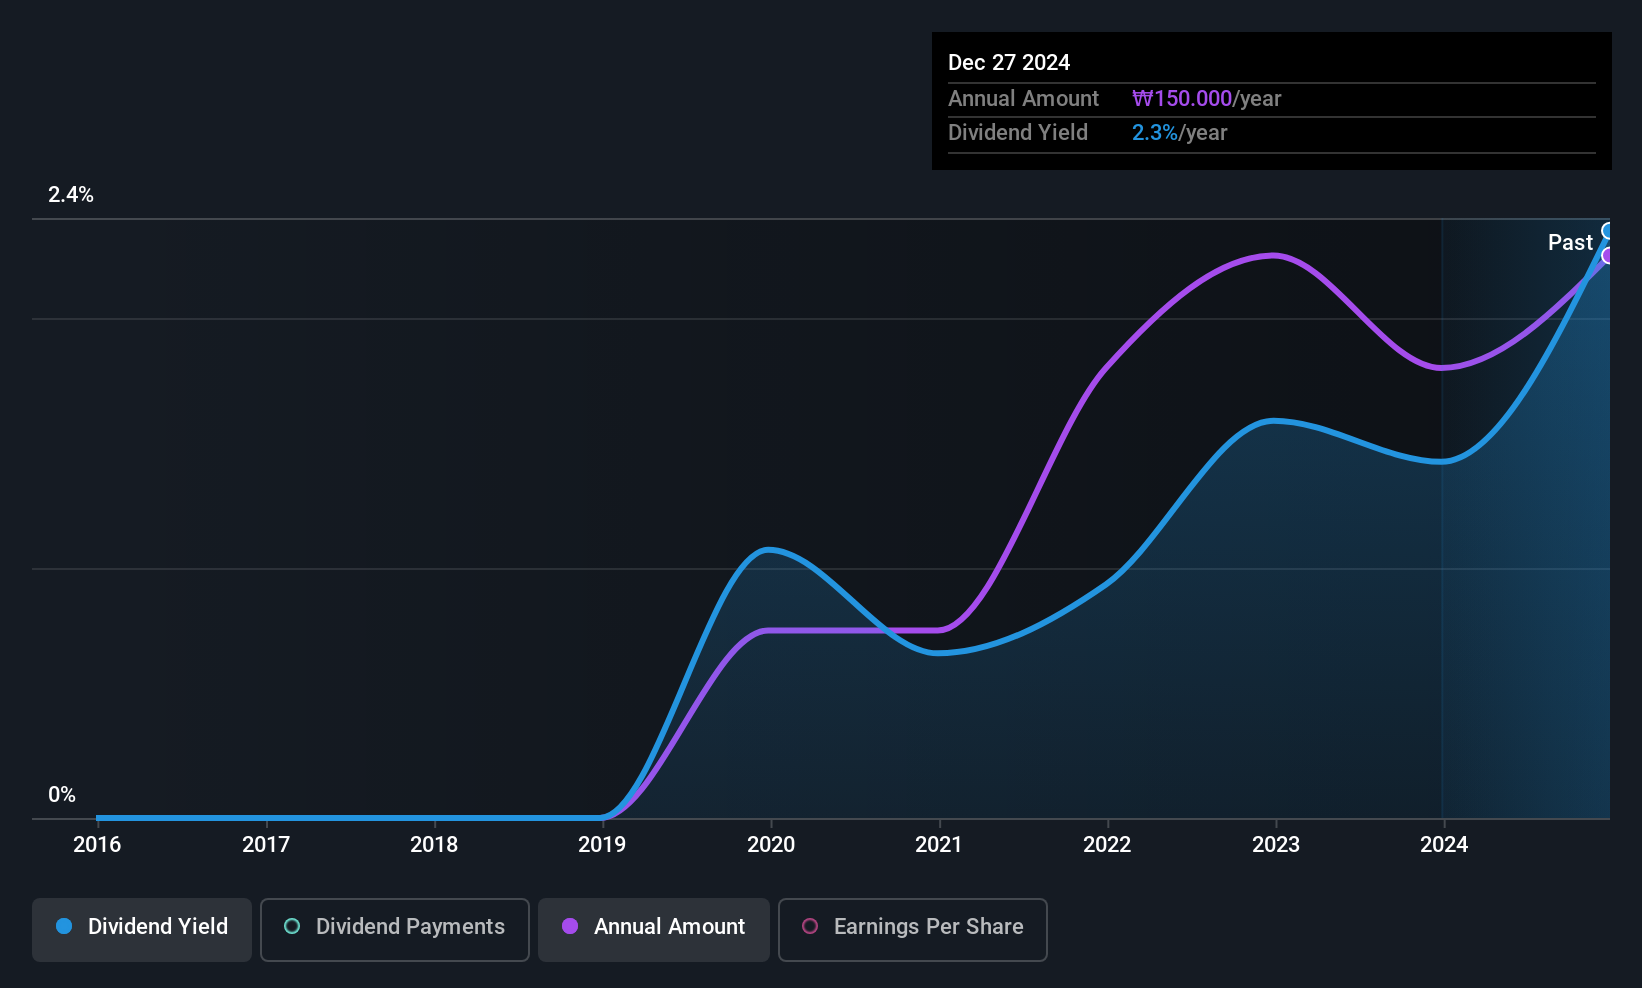The width and height of the screenshot is (1642, 988).
Task: Toggle the Earnings Per Share series
Action: (x=912, y=930)
